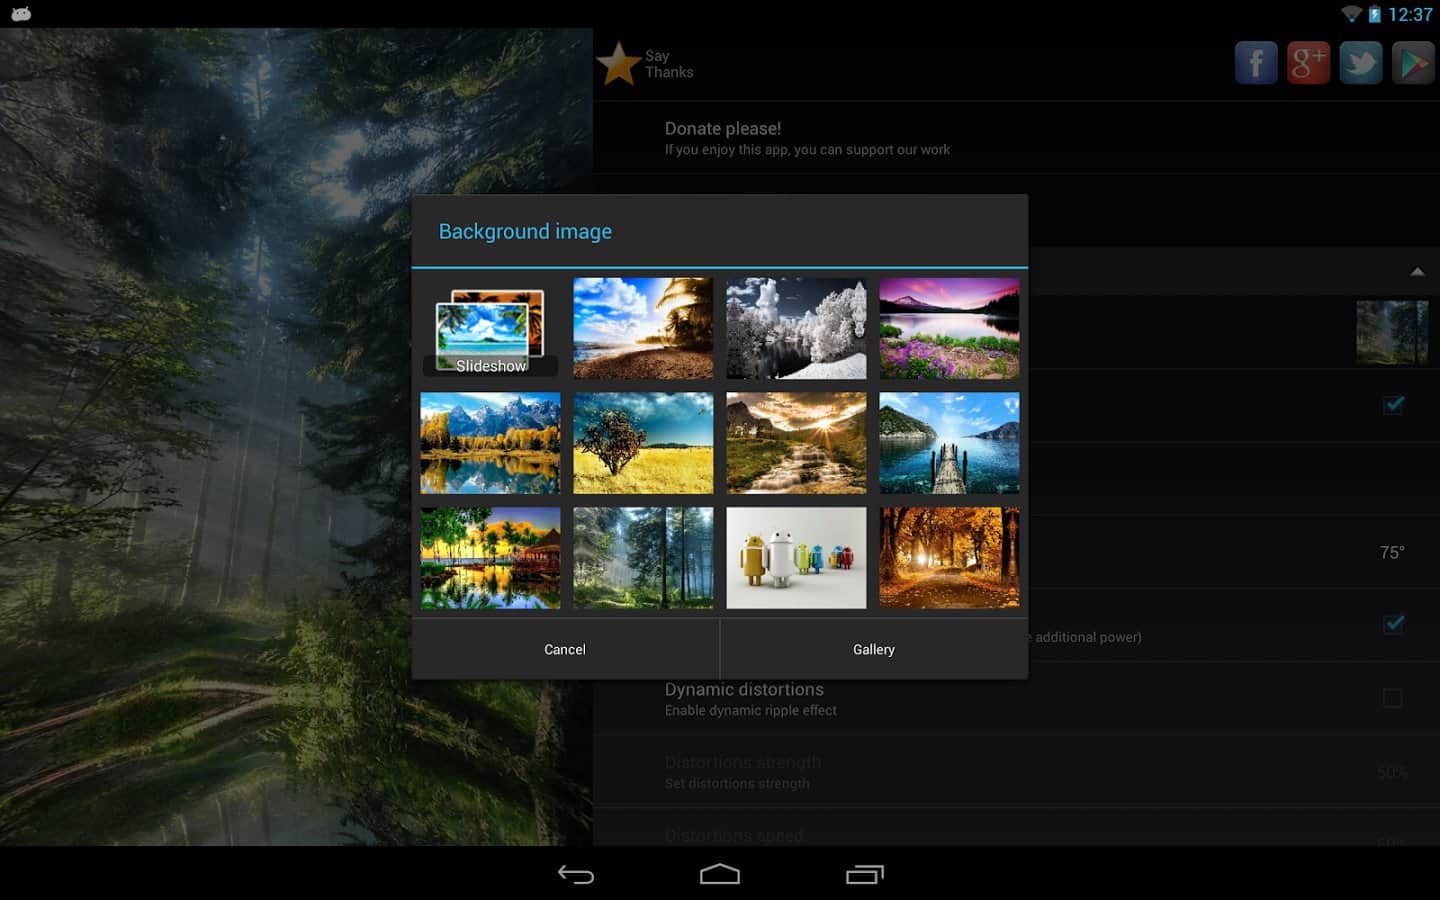Image resolution: width=1440 pixels, height=900 pixels.
Task: Select the Slideshow background option
Action: (490, 329)
